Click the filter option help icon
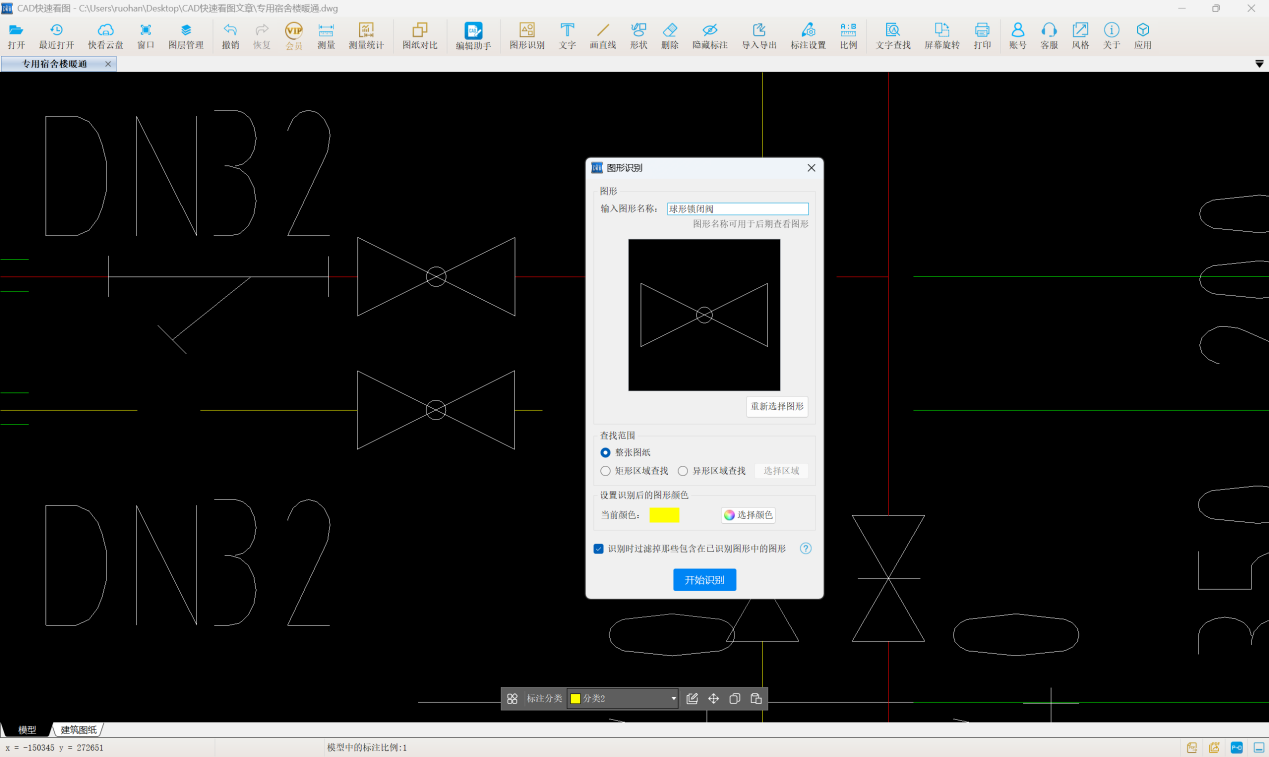This screenshot has width=1269, height=757. click(x=805, y=549)
